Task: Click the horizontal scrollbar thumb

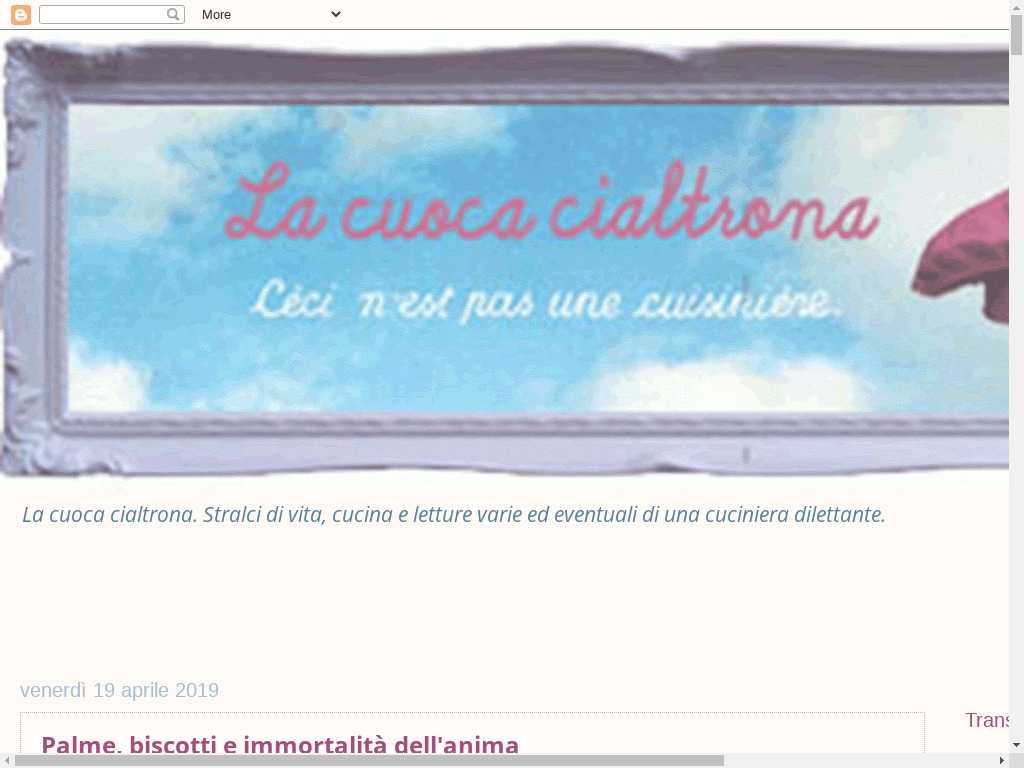Action: point(368,760)
